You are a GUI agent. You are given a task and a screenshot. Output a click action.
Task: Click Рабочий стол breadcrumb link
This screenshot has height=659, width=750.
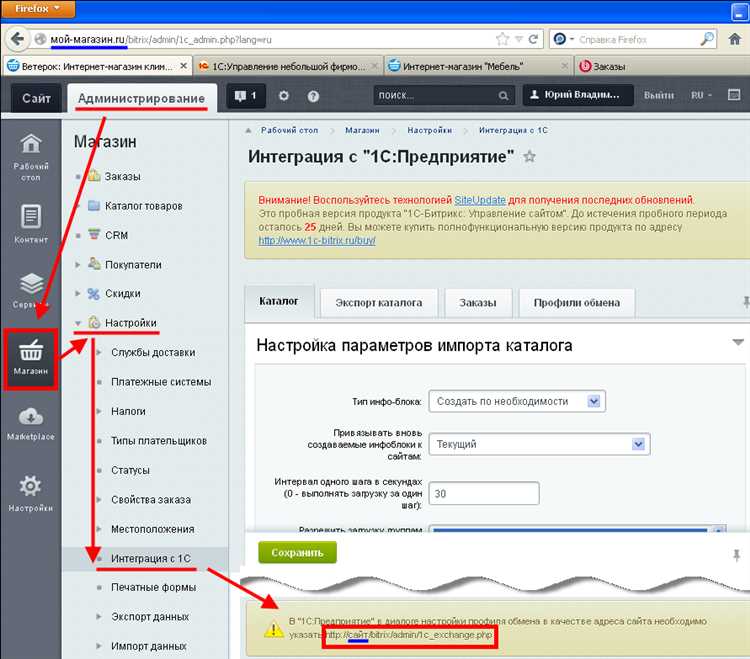click(289, 130)
